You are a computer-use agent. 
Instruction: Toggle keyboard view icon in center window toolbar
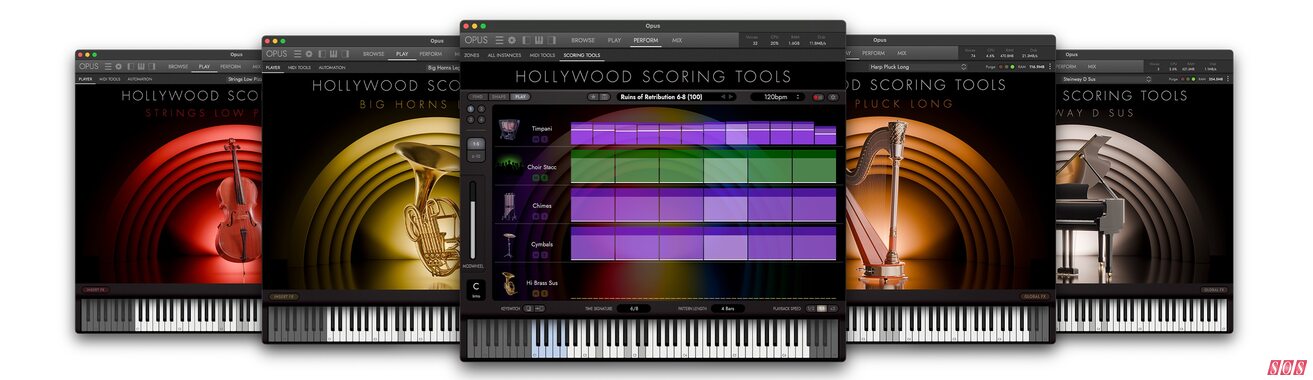click(538, 40)
